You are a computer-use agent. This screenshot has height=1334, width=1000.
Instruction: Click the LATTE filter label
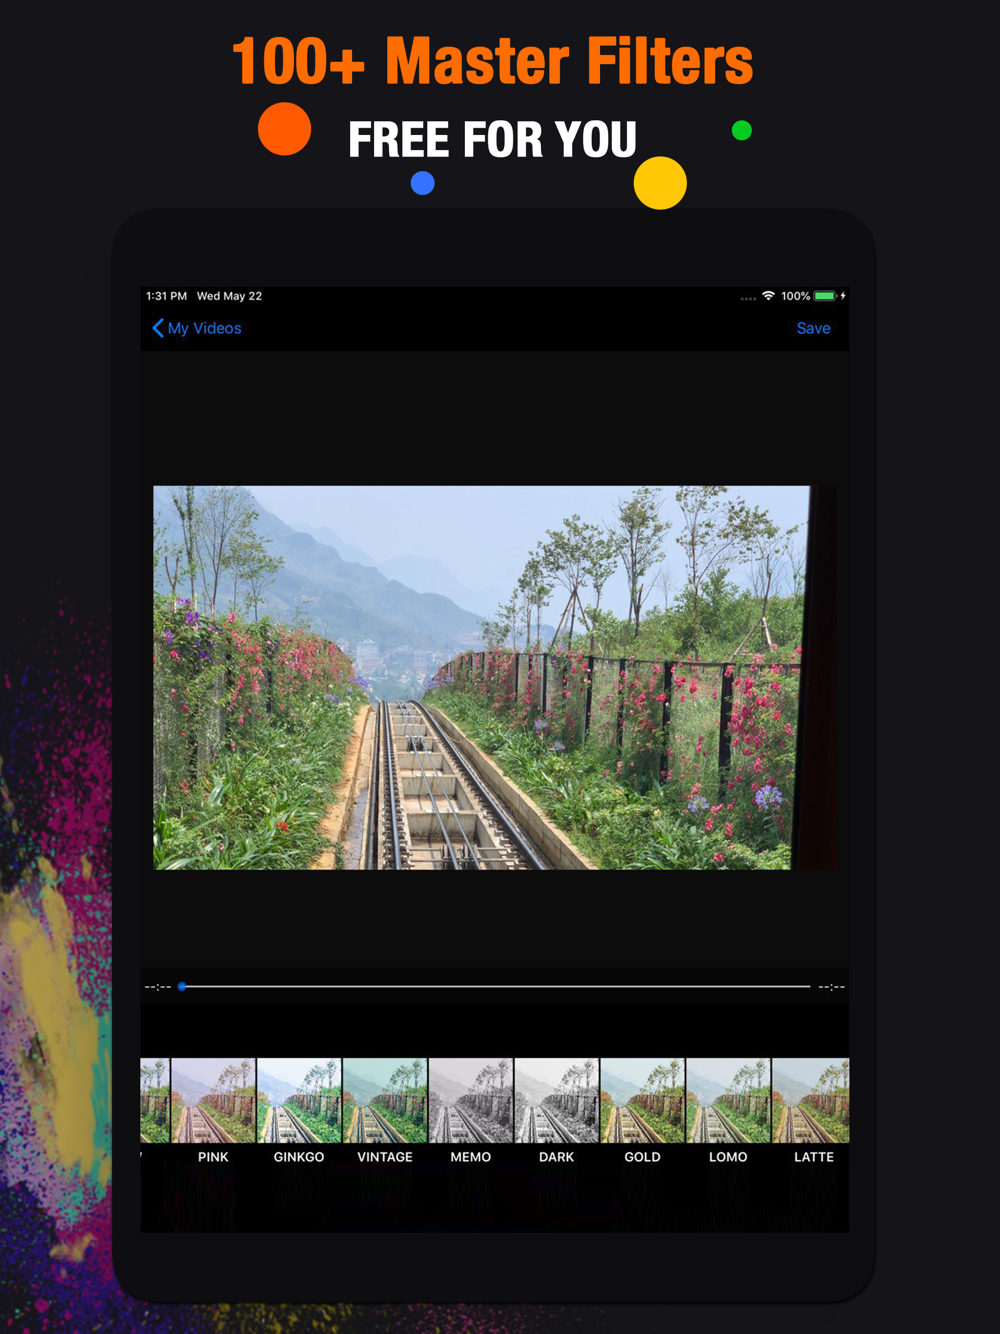pyautogui.click(x=814, y=1157)
